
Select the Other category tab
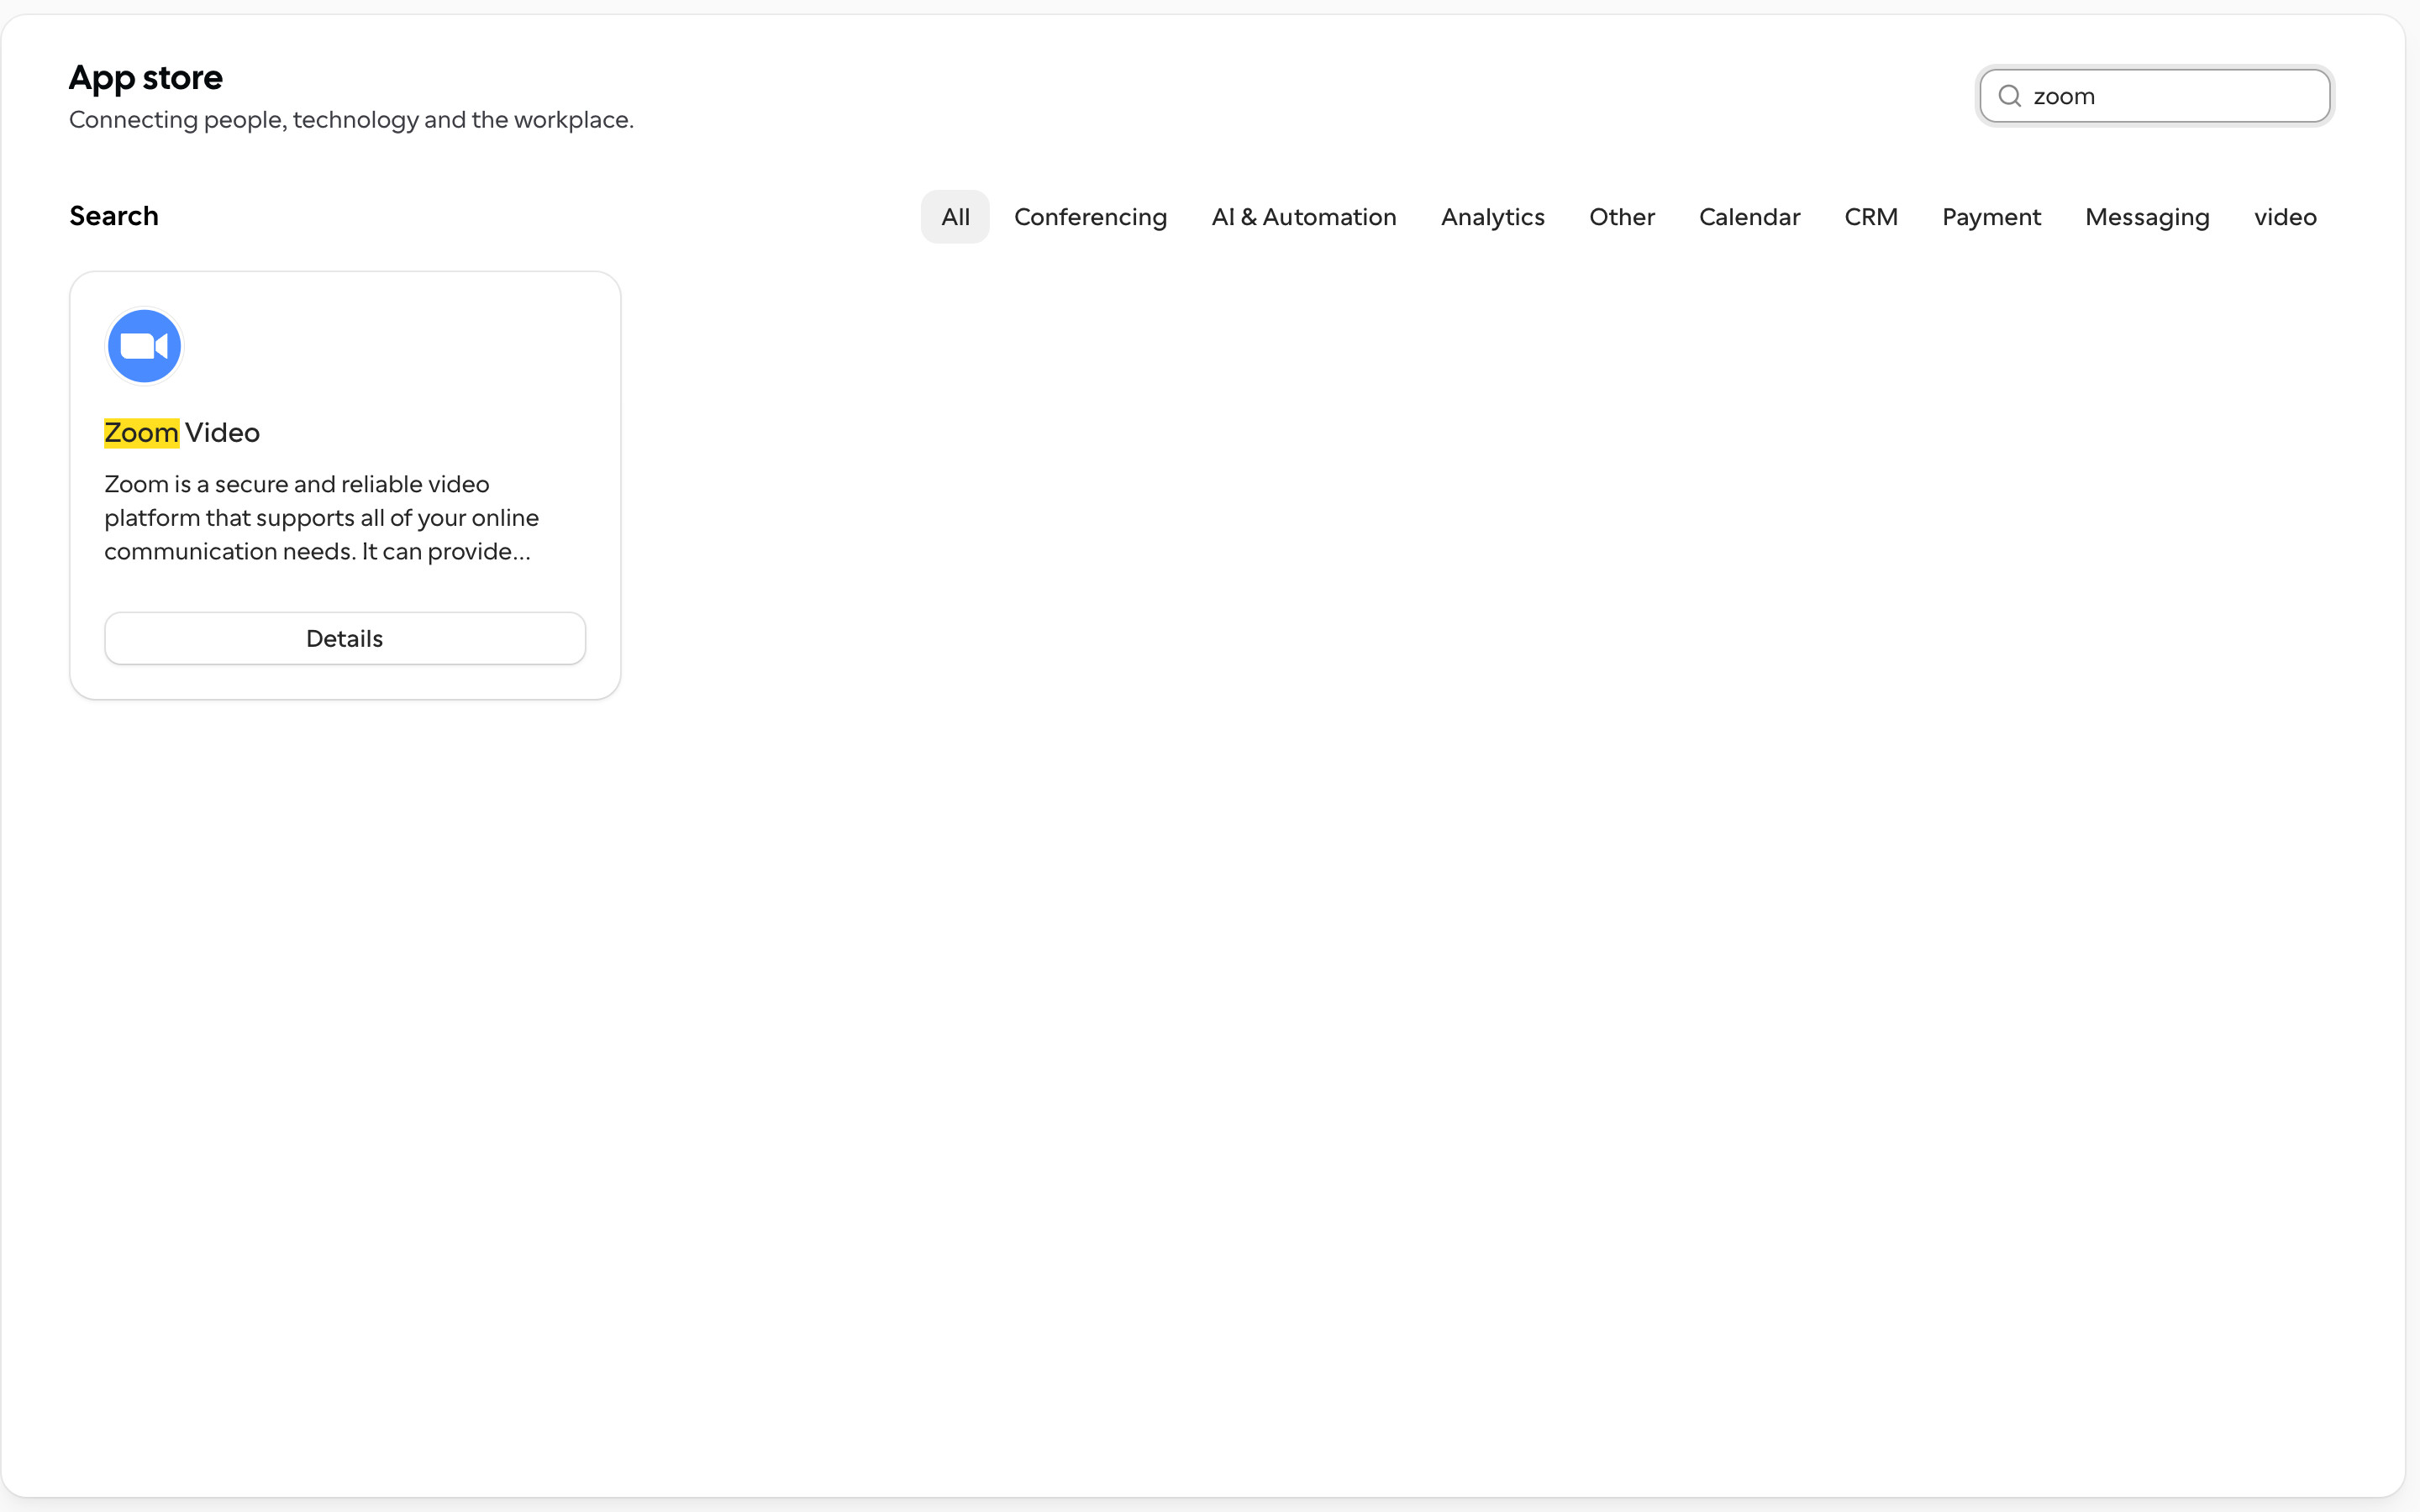pyautogui.click(x=1621, y=217)
